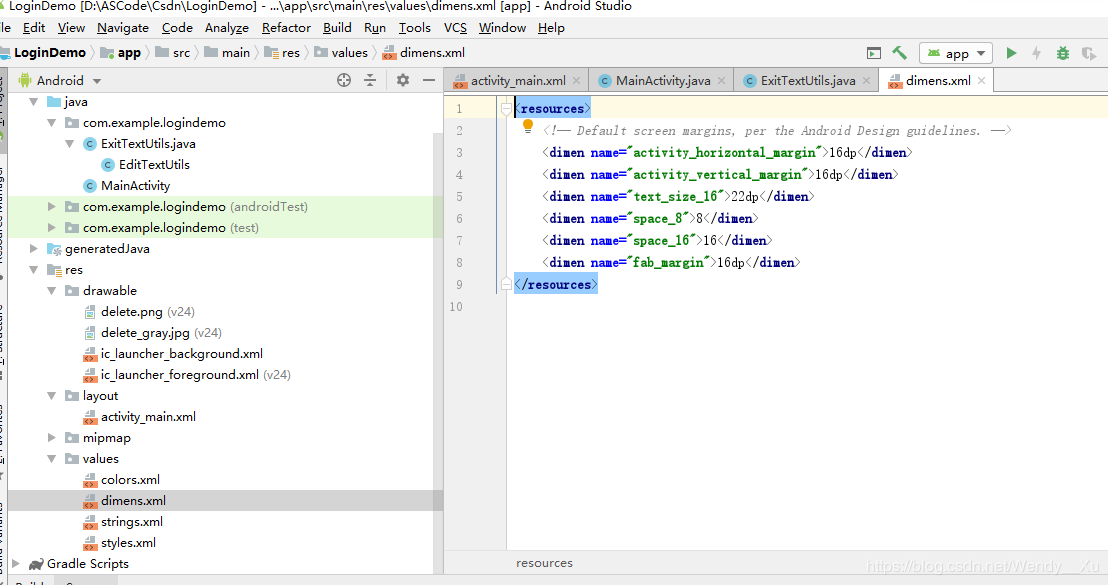Select strings.xml in the project tree

[x=131, y=522]
